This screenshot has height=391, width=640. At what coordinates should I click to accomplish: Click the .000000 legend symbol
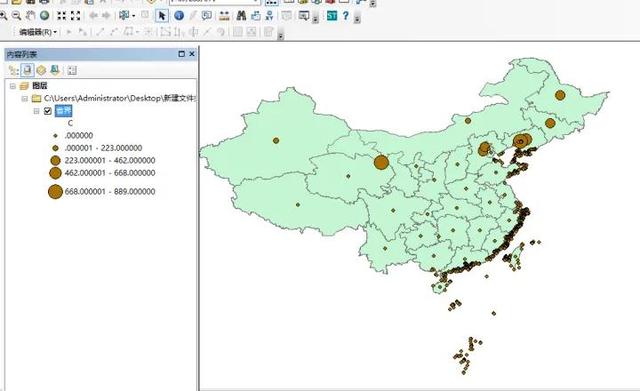[x=56, y=136]
